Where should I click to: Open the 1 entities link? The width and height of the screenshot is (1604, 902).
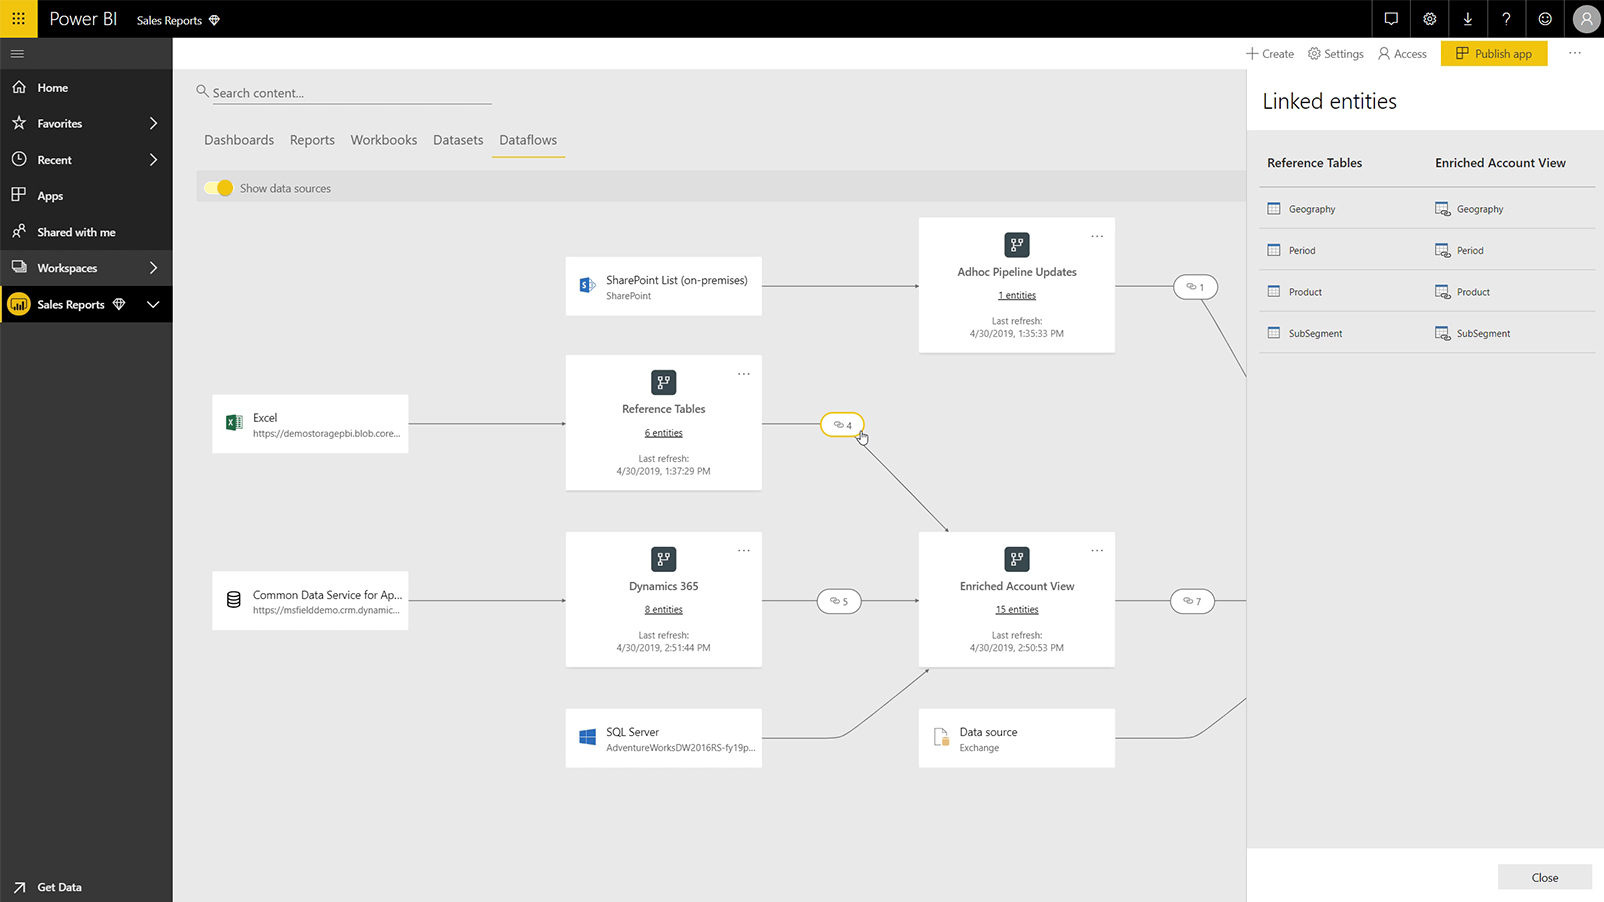[1017, 295]
